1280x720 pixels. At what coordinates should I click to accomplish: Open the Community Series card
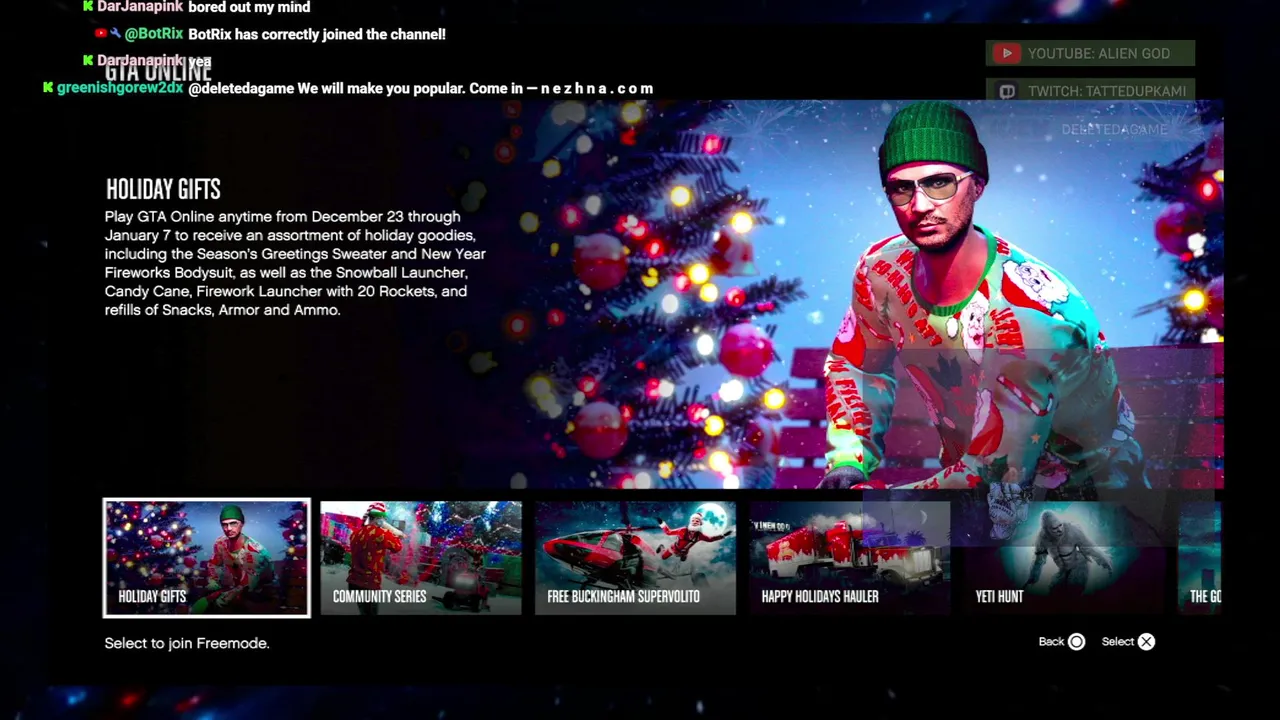(x=421, y=558)
